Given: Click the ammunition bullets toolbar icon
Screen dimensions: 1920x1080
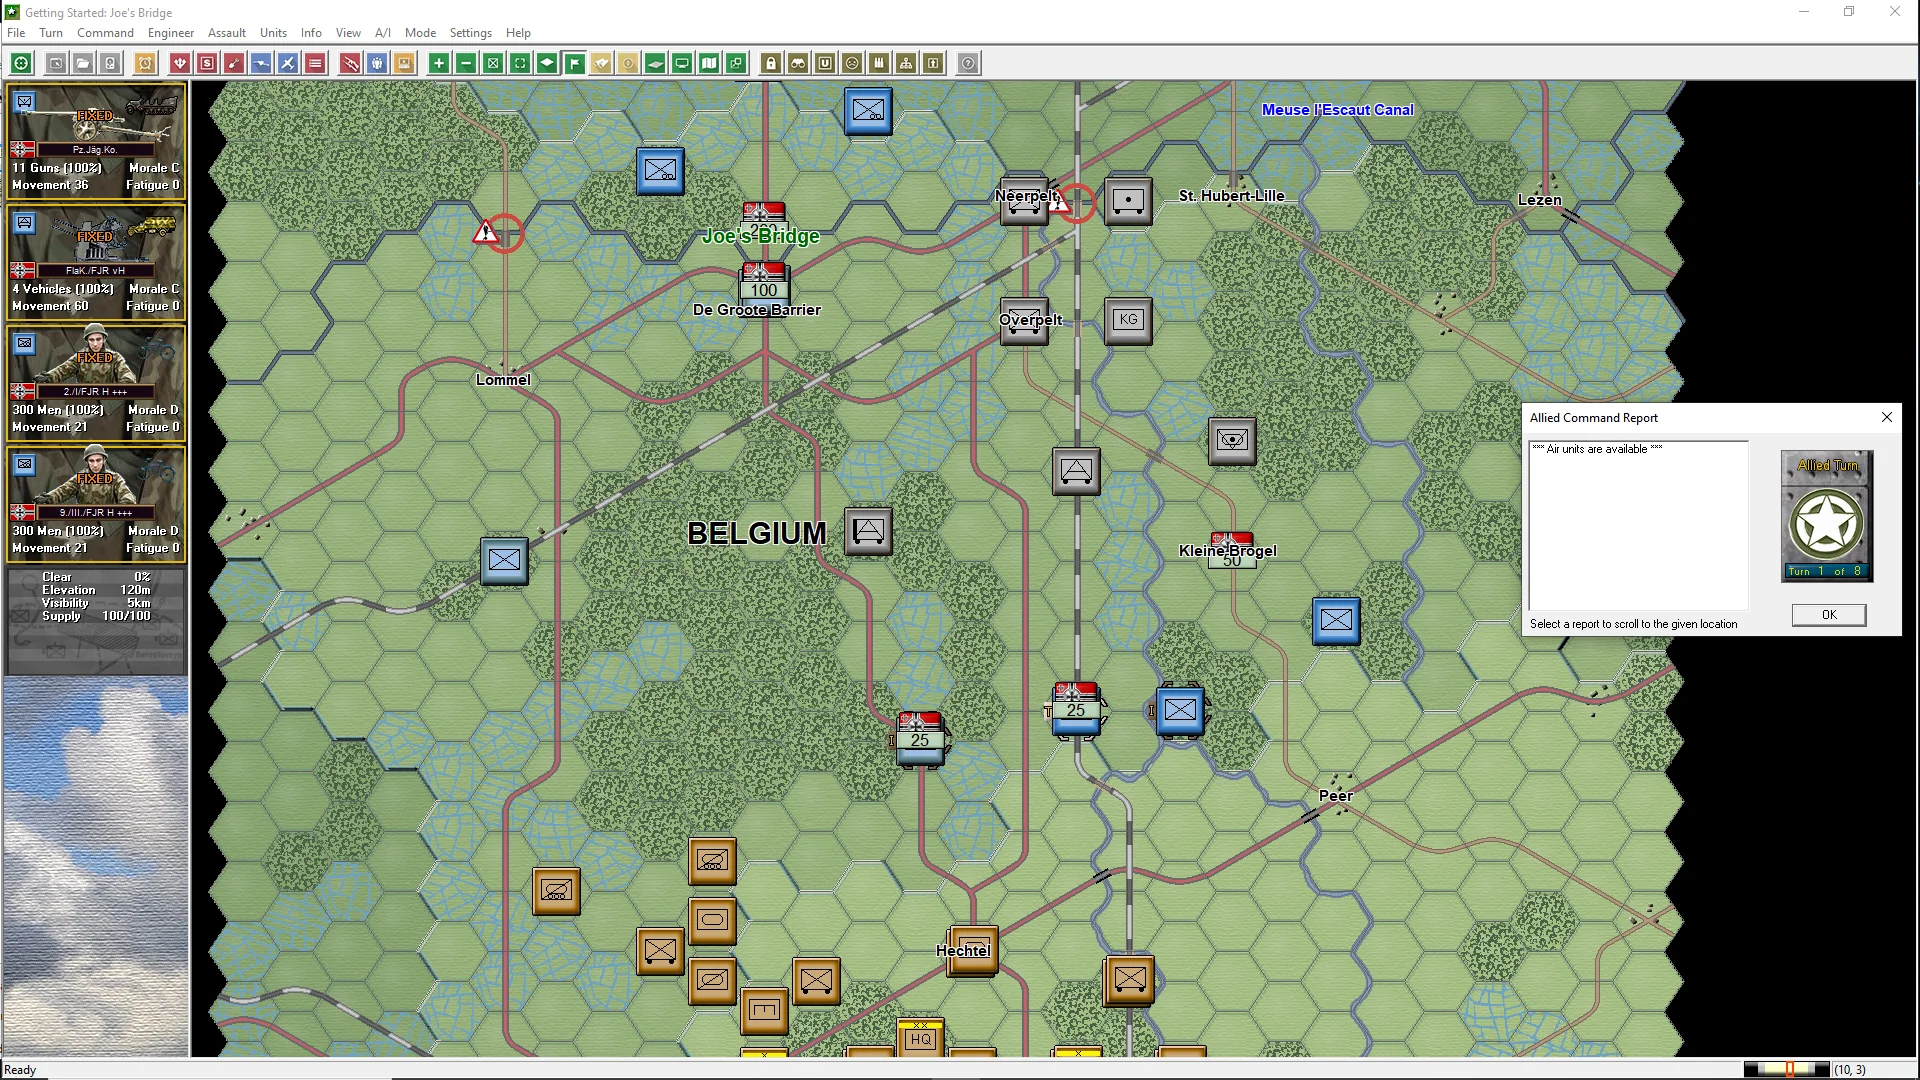Looking at the screenshot, I should click(879, 64).
